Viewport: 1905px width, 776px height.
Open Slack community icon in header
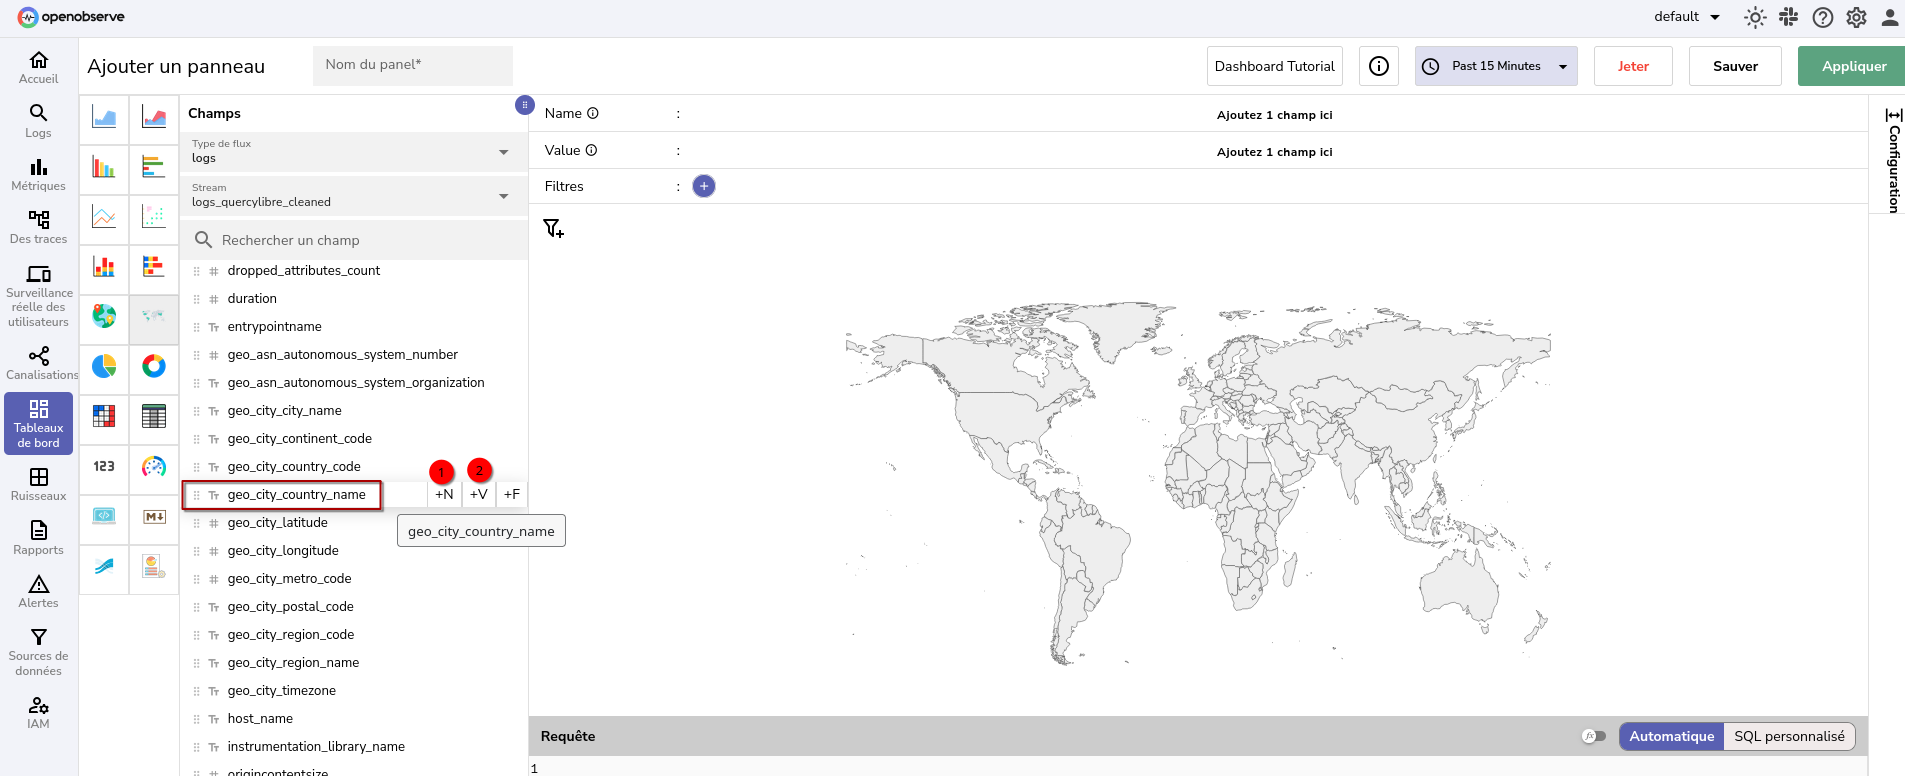coord(1789,17)
